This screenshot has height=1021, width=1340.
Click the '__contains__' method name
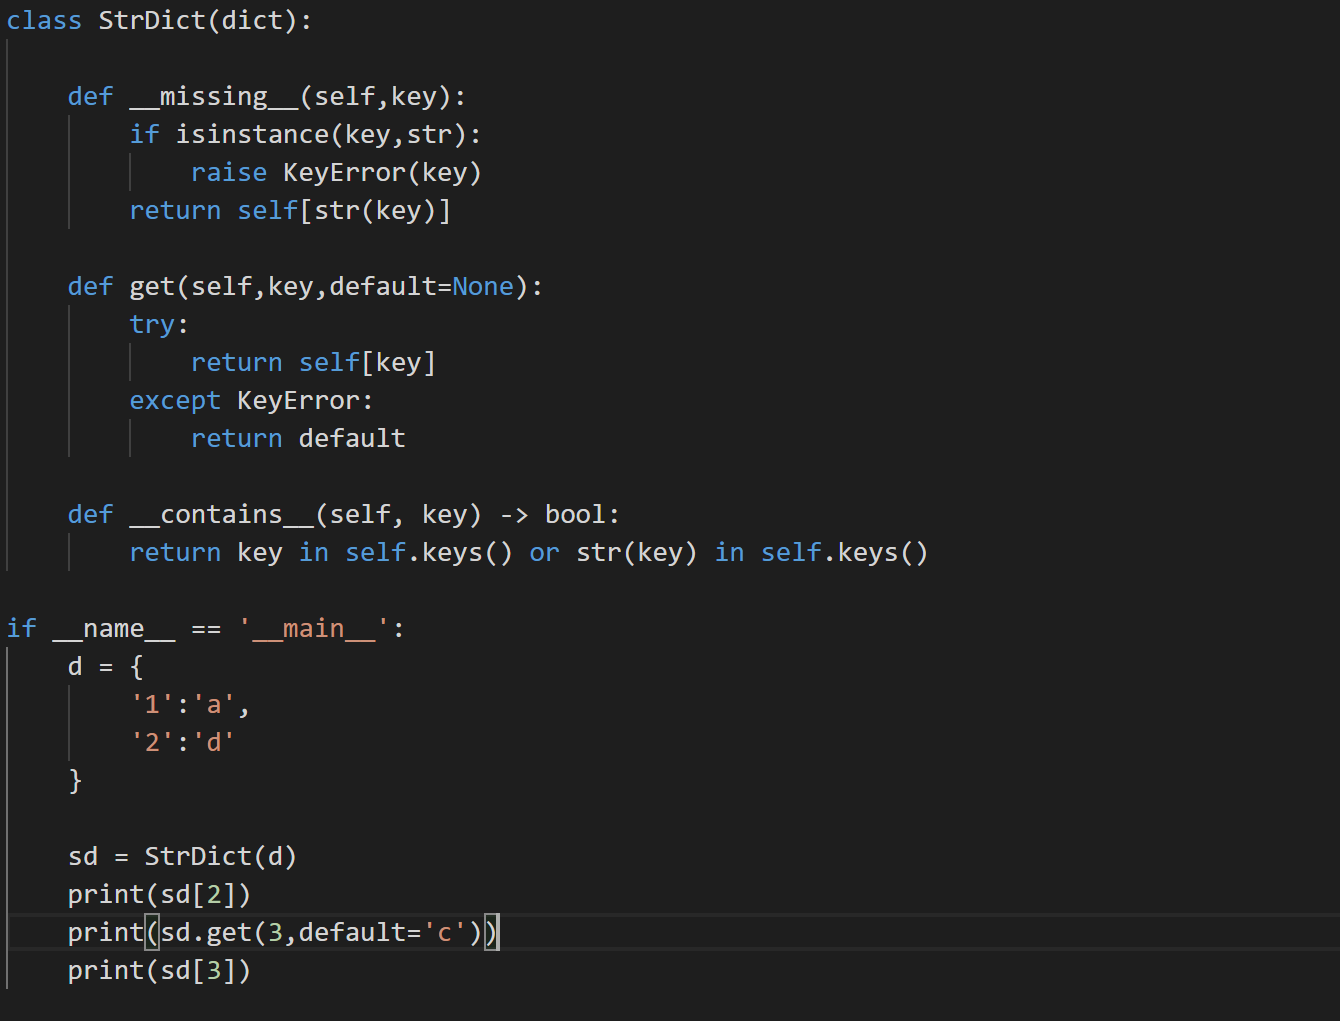[222, 515]
